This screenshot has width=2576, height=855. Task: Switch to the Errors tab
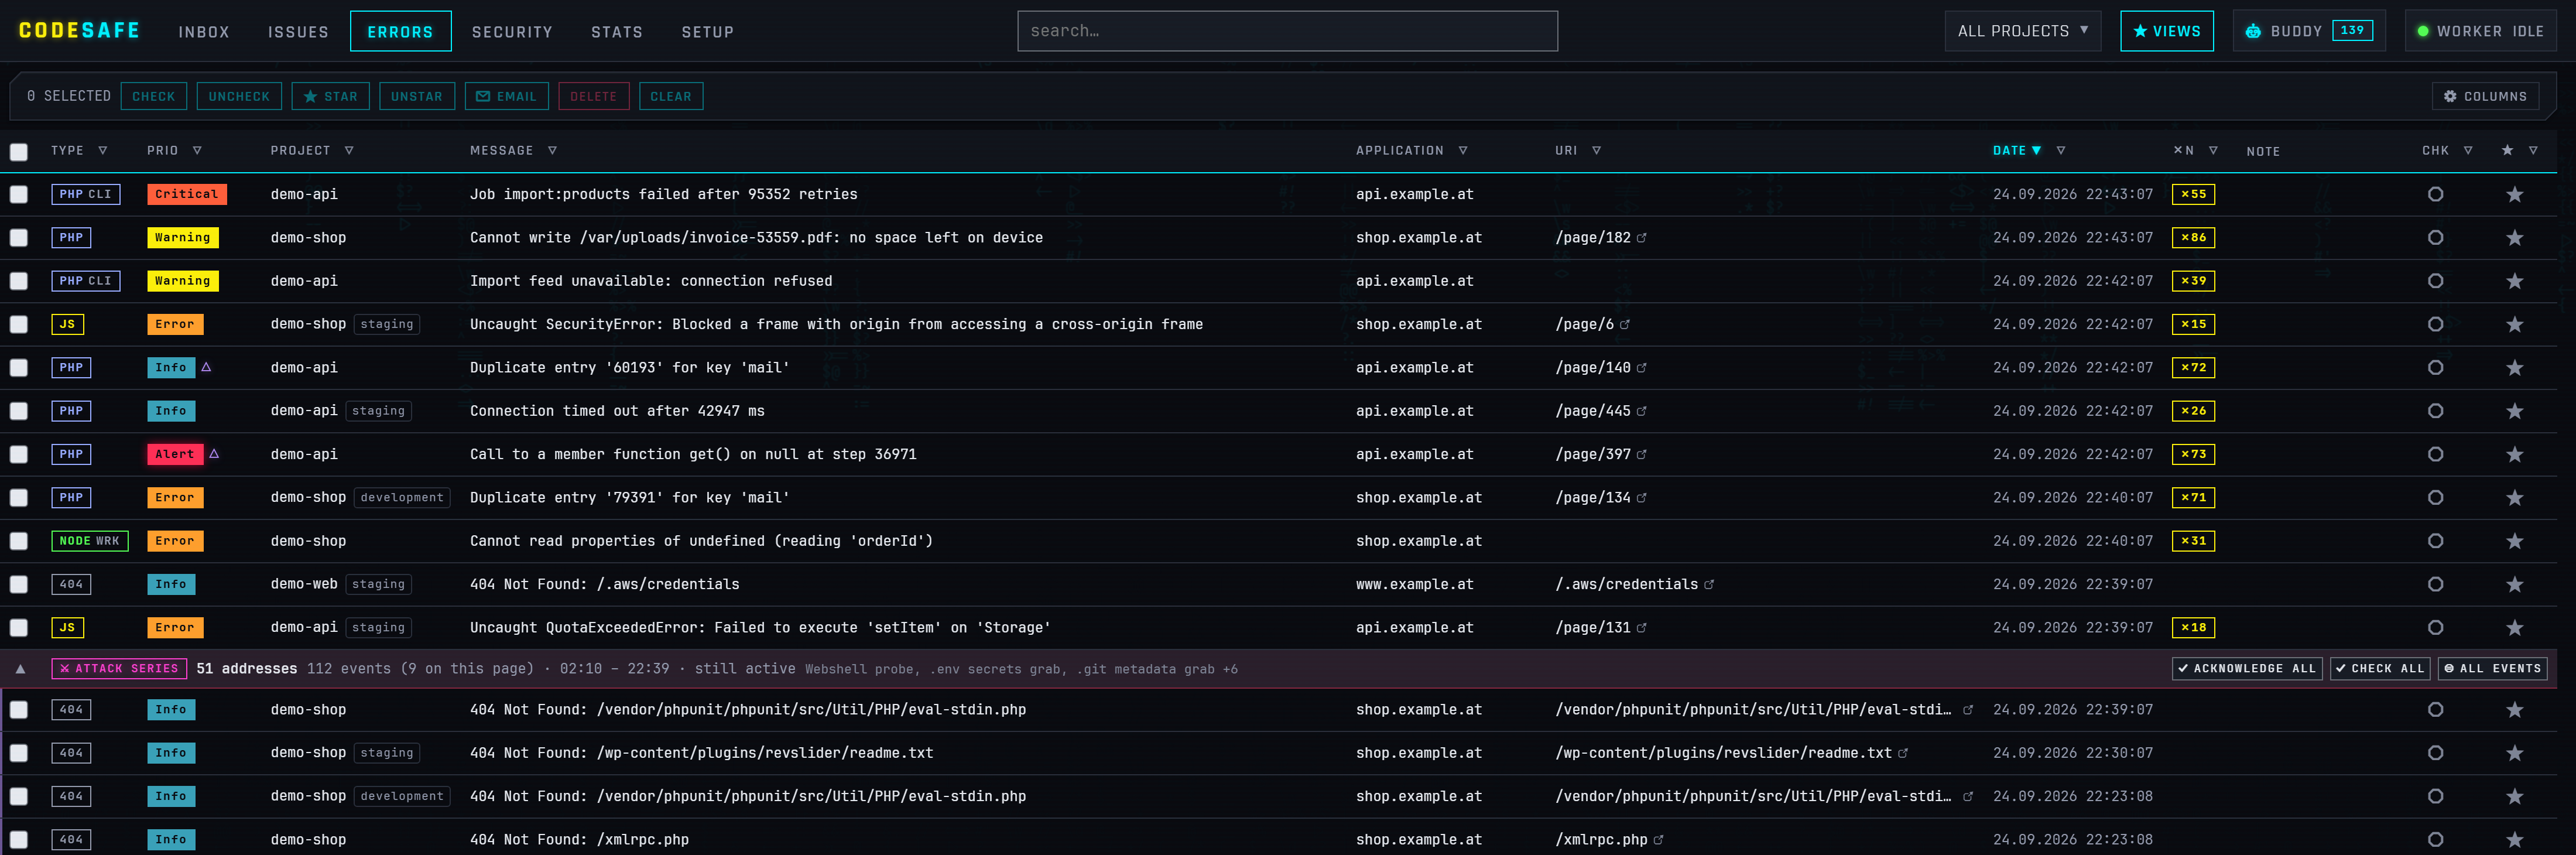pos(400,32)
